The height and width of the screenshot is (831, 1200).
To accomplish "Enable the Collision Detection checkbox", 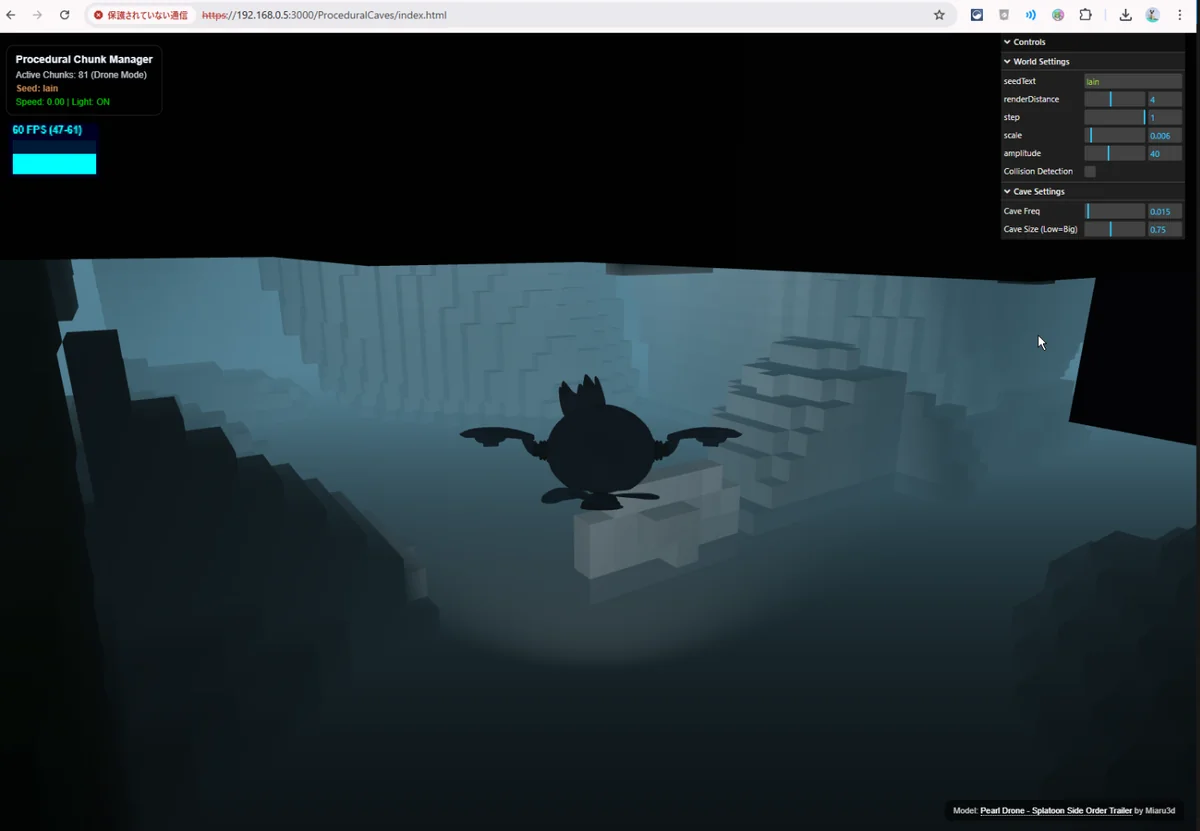I will [x=1090, y=172].
